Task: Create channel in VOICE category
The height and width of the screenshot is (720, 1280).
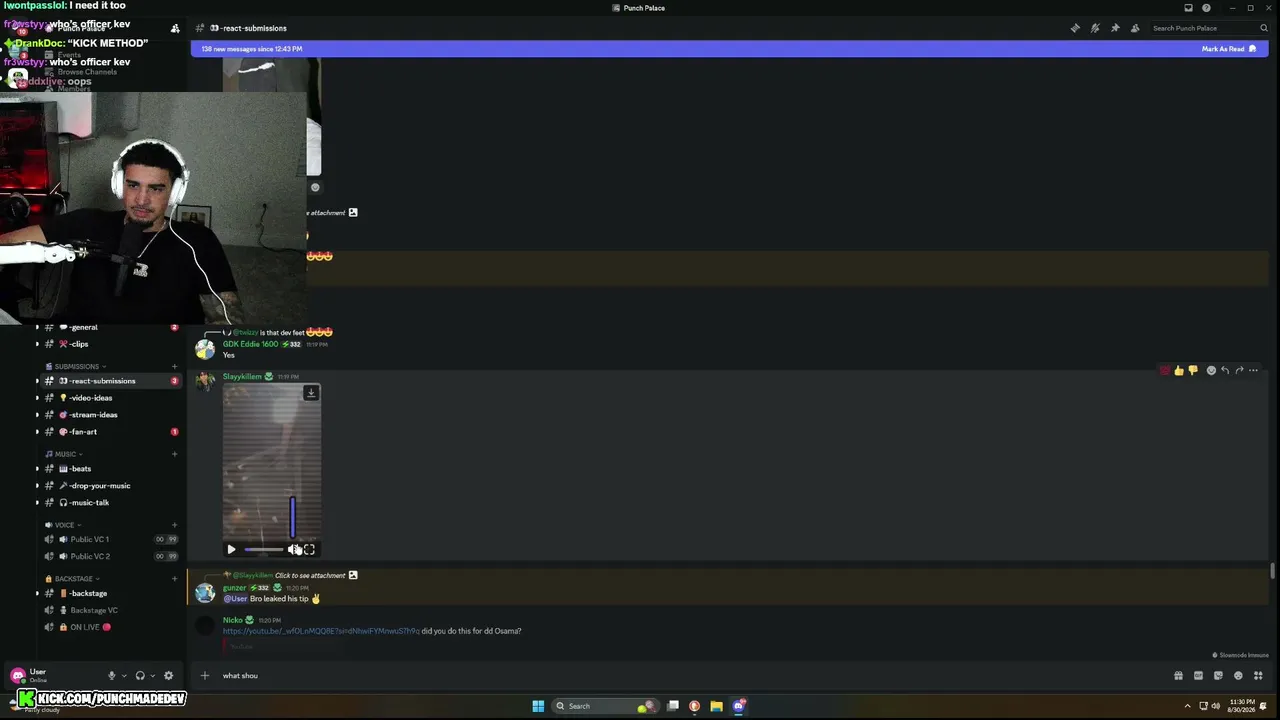Action: tap(175, 525)
